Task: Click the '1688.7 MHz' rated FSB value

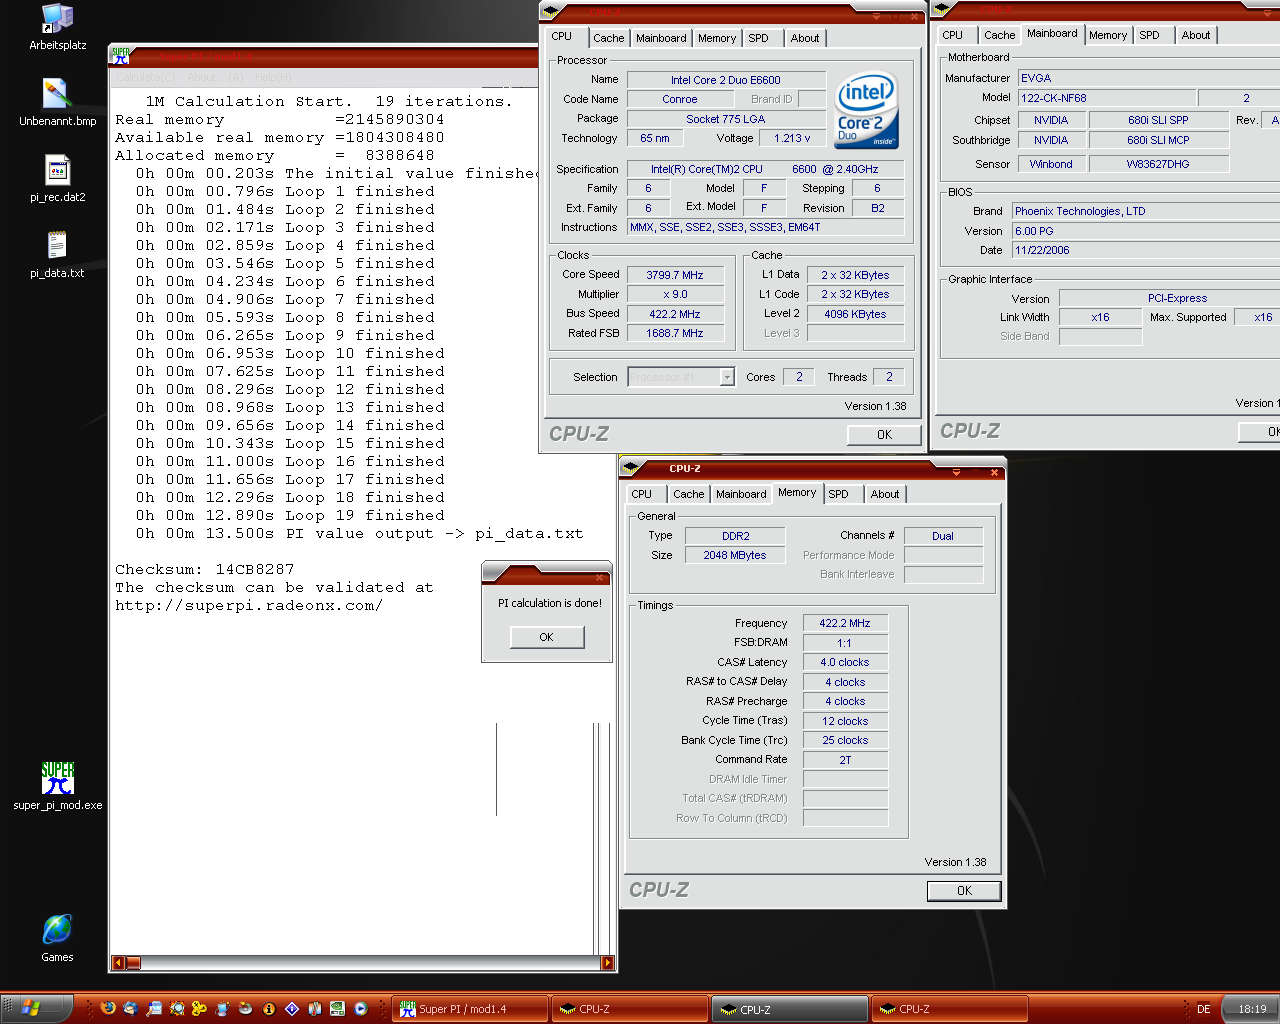Action: (675, 333)
